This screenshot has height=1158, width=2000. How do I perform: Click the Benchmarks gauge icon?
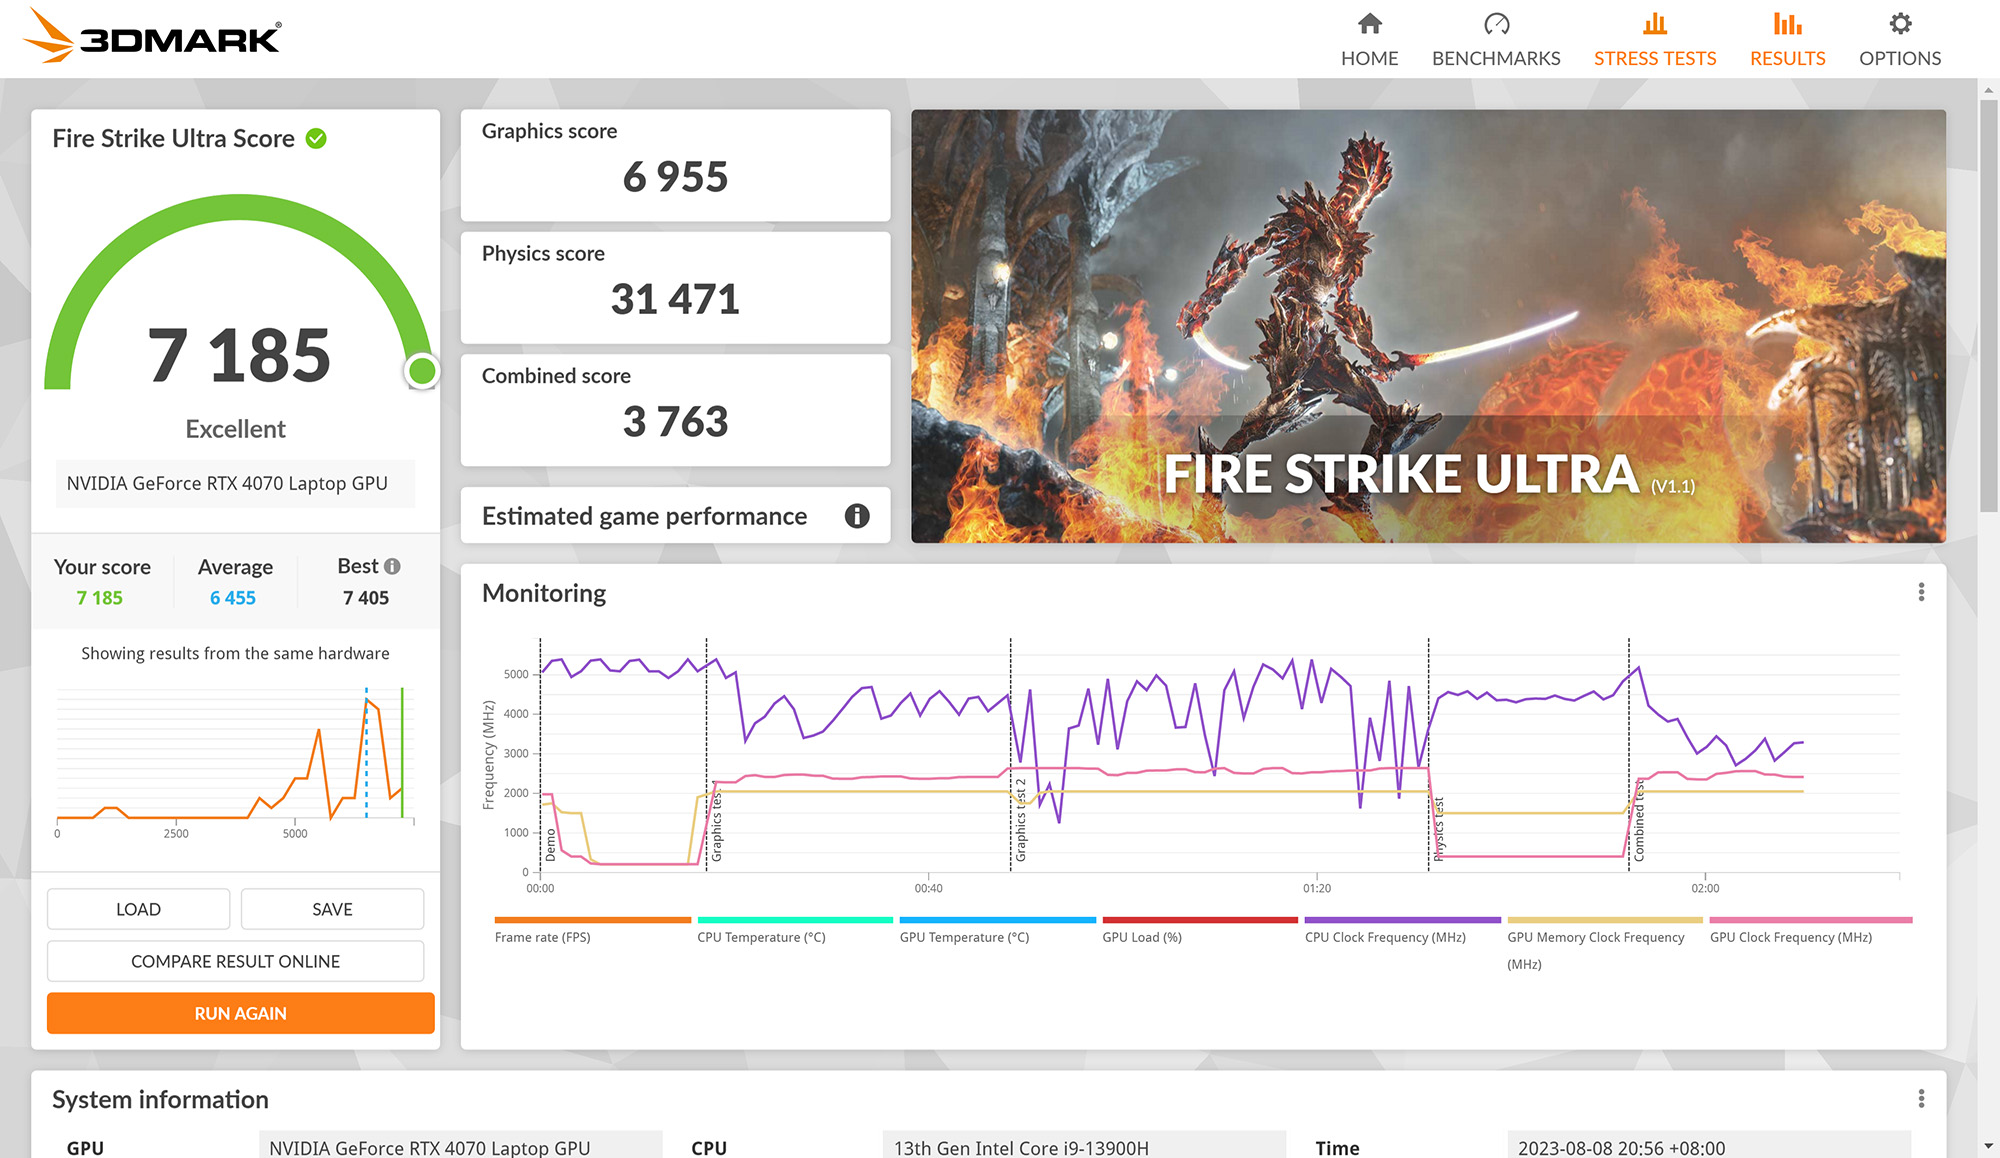pyautogui.click(x=1496, y=23)
